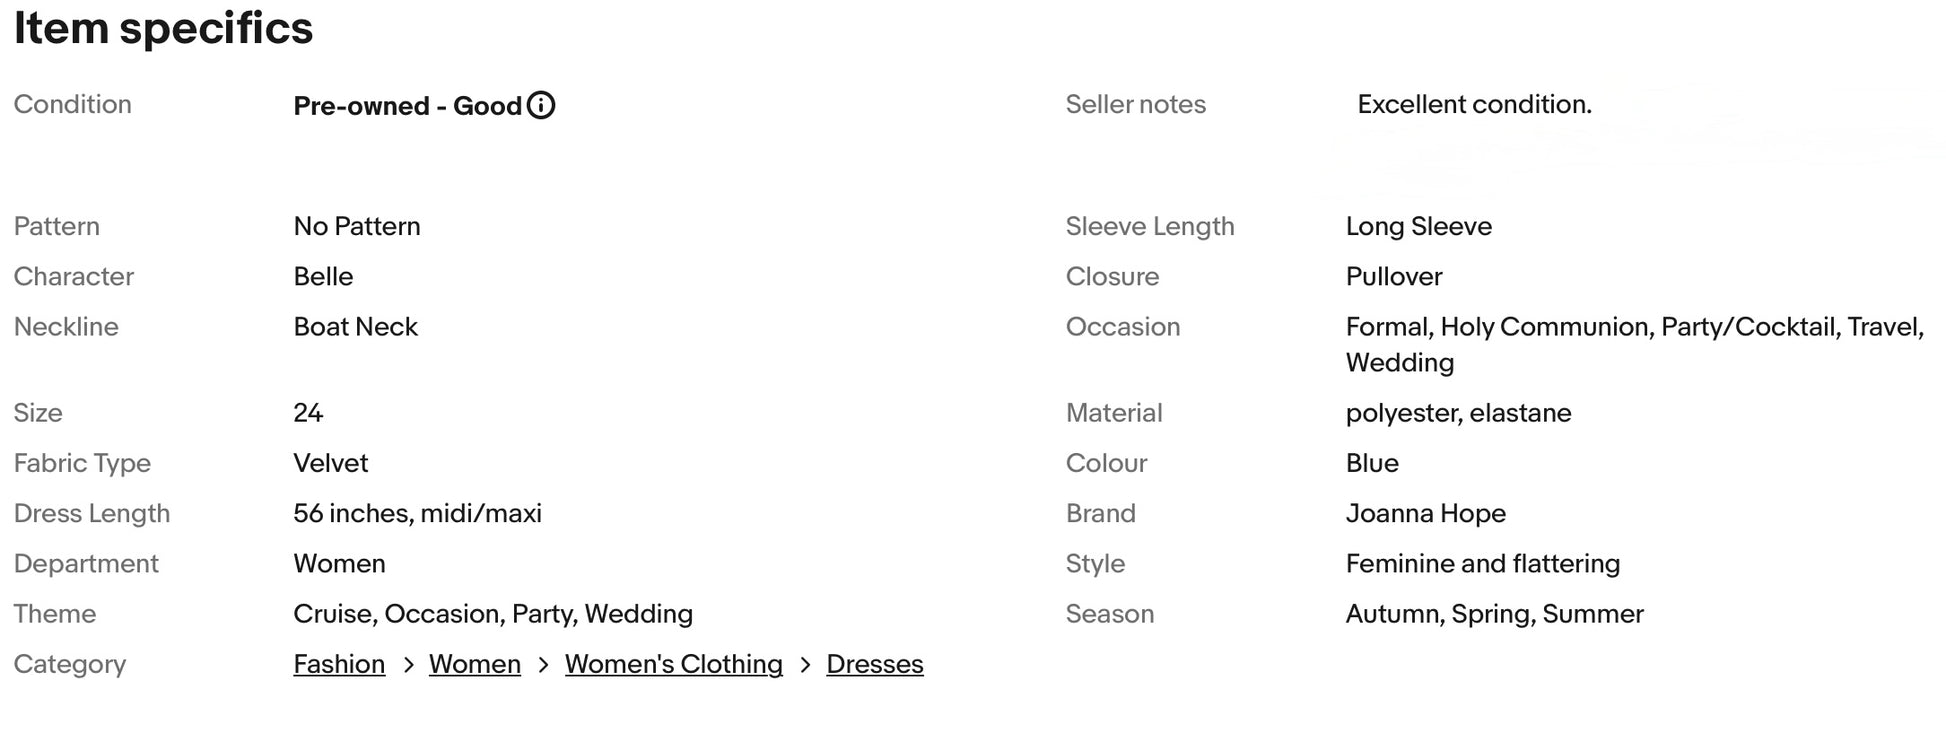Click the Belle character value
This screenshot has width=1946, height=733.
click(x=323, y=276)
